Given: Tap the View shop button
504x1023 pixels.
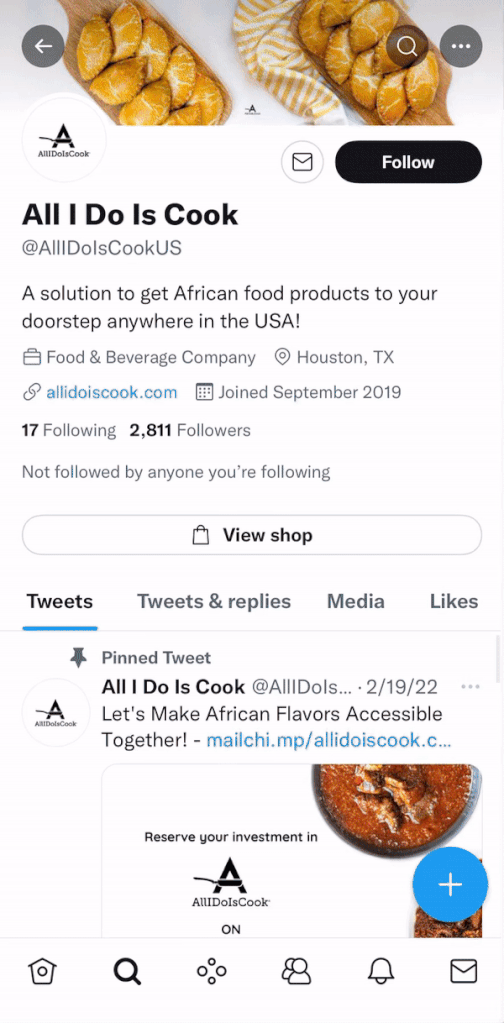Looking at the screenshot, I should tap(252, 535).
